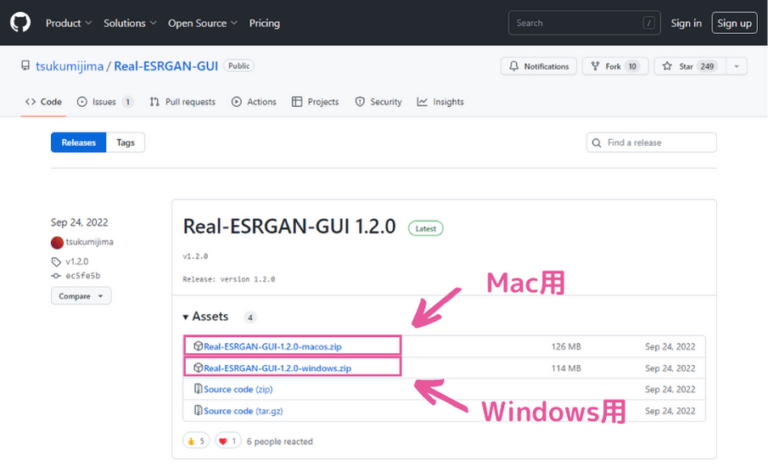
Task: Select the Tags tab
Action: (125, 142)
